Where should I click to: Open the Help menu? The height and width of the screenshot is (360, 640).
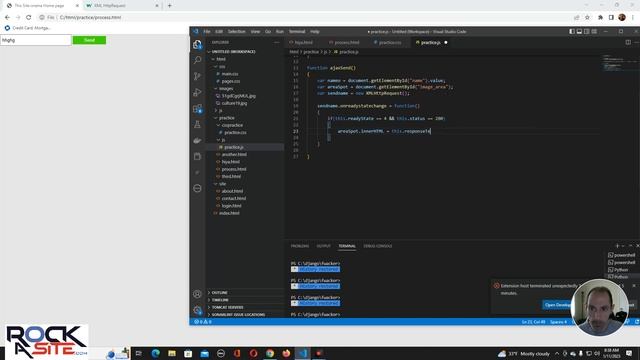click(x=315, y=31)
